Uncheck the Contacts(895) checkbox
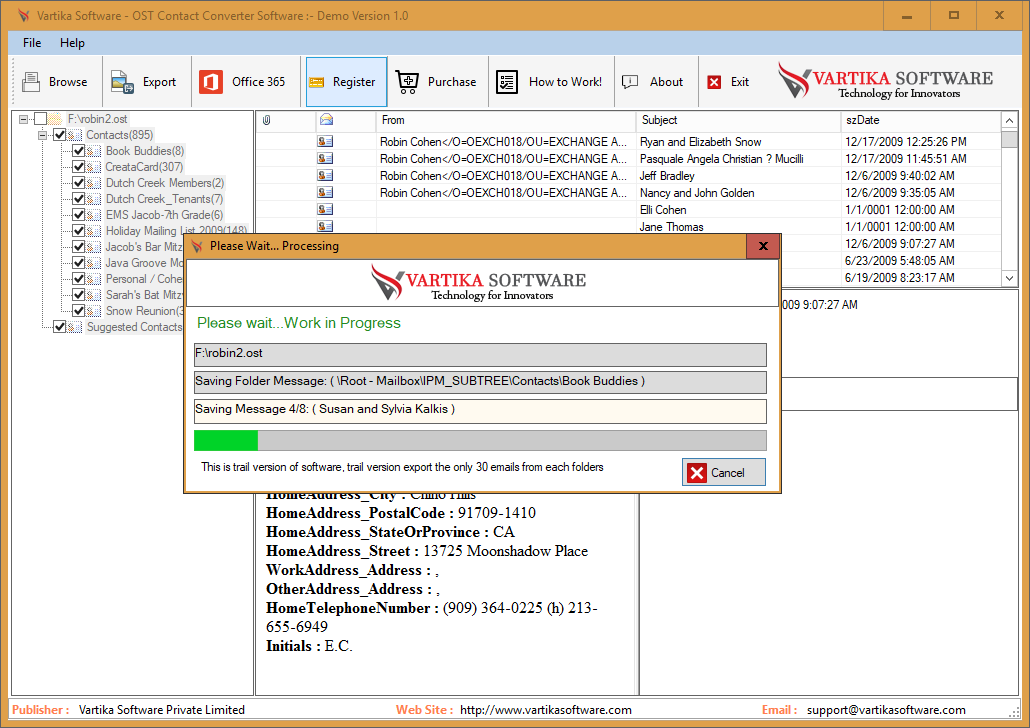This screenshot has height=728, width=1030. 60,135
